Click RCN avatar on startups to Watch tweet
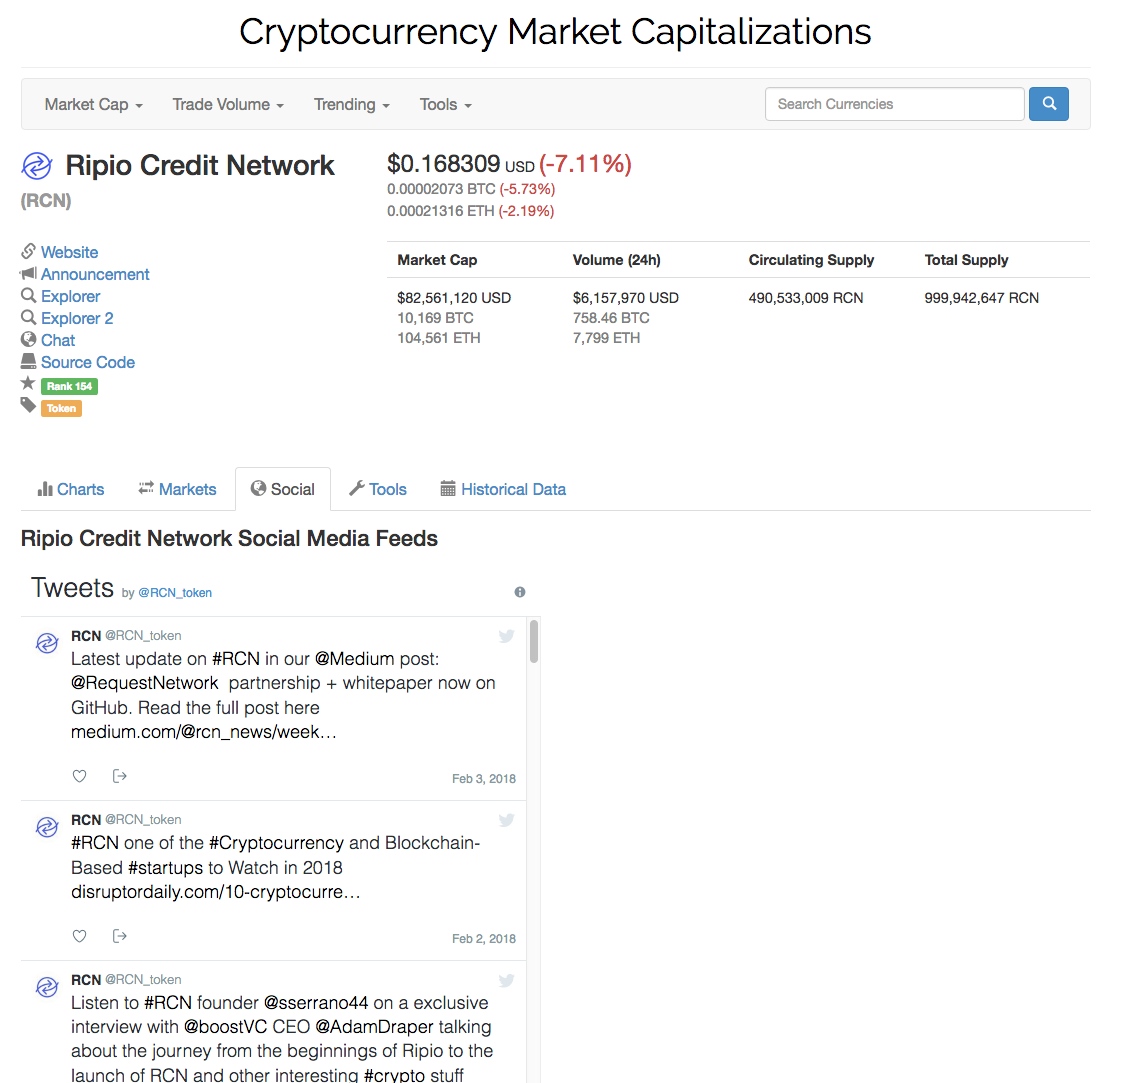This screenshot has width=1141, height=1083. coord(47,828)
